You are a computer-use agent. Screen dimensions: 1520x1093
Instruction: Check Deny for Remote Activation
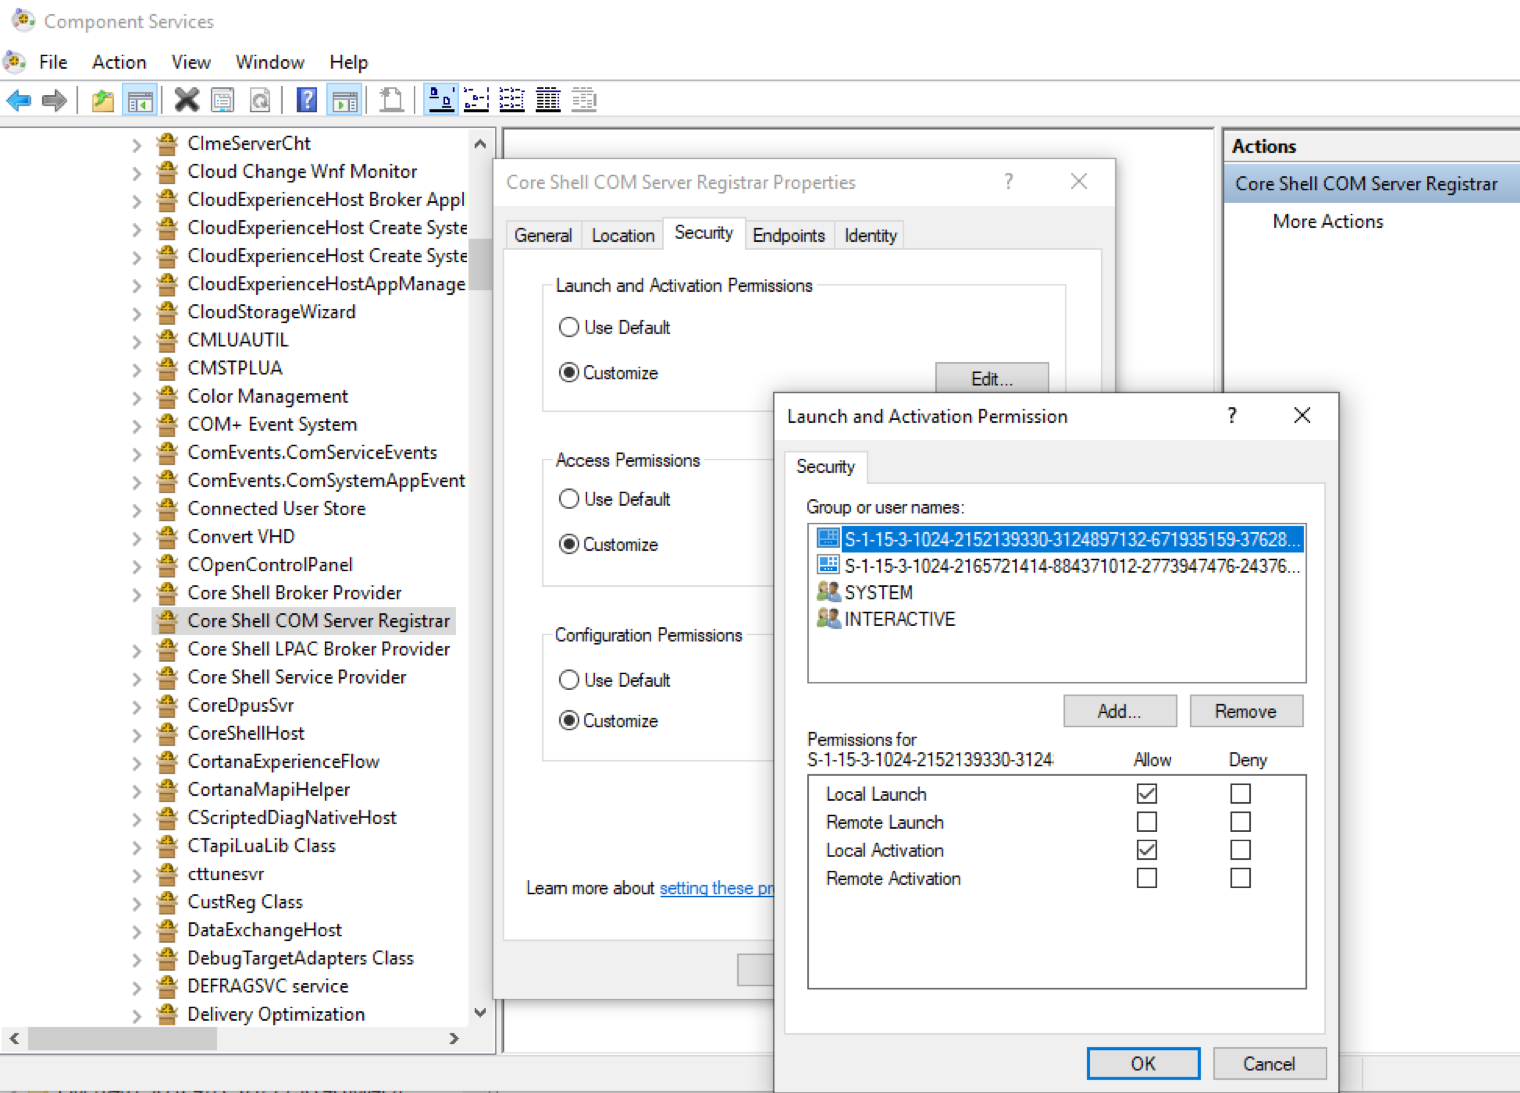click(x=1241, y=878)
